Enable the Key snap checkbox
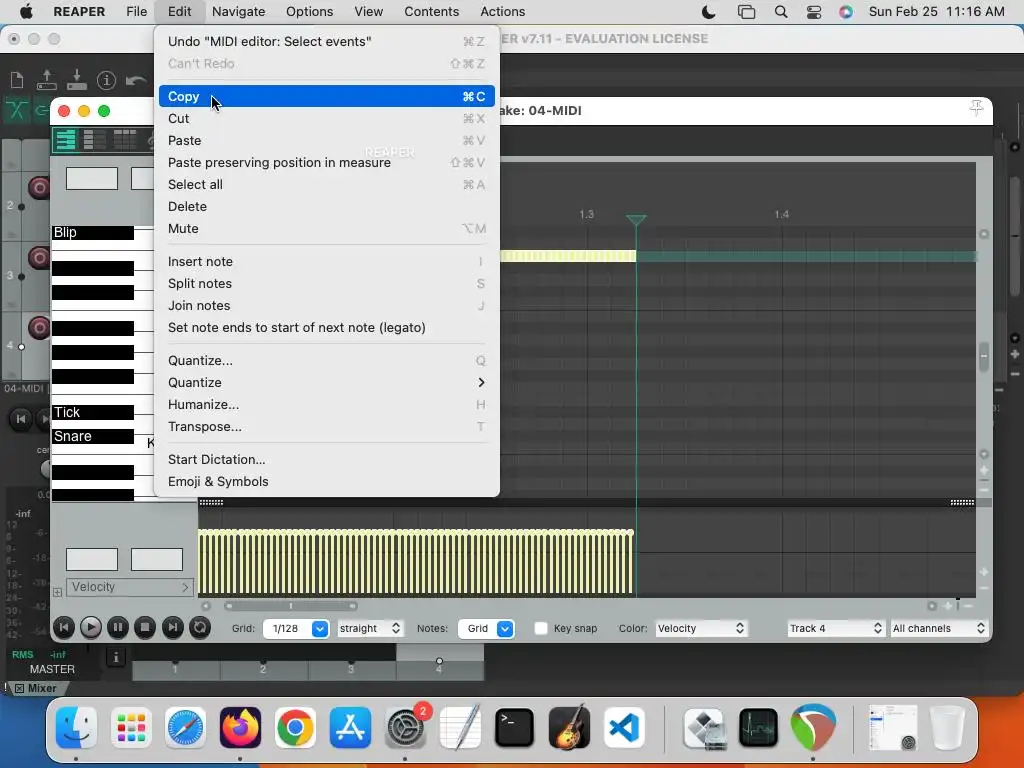1024x768 pixels. click(541, 628)
